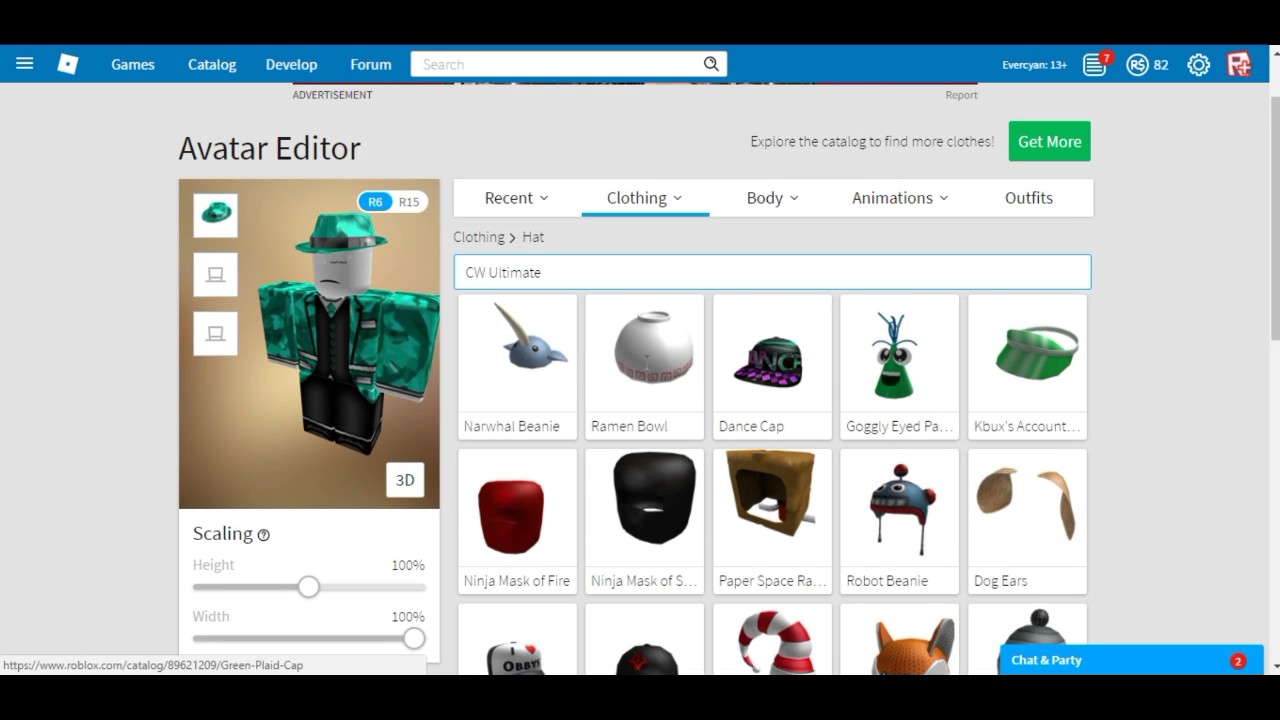Open the Outfits tab
Viewport: 1280px width, 720px height.
[1029, 198]
